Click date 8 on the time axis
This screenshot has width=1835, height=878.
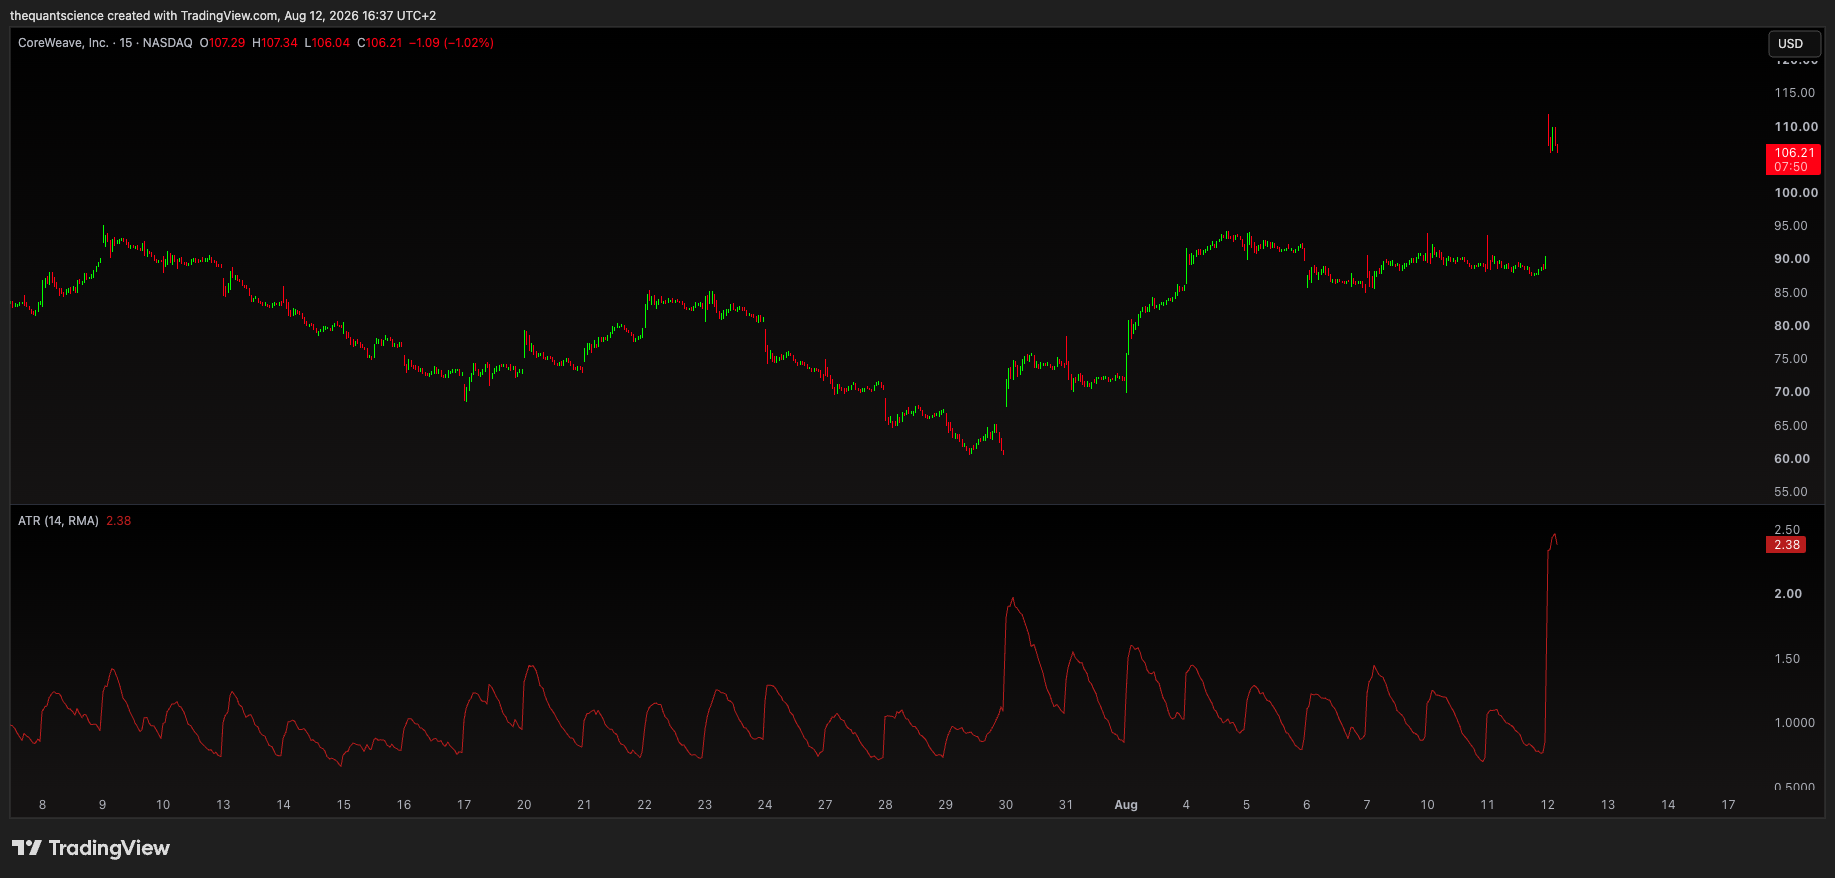(42, 805)
